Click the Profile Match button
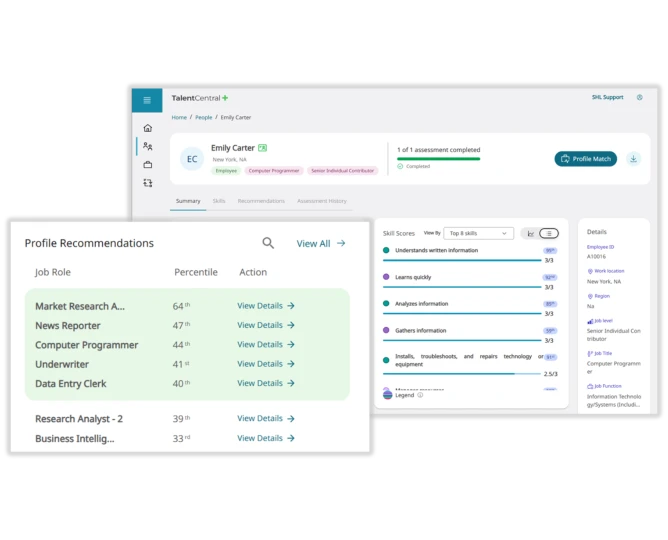 [x=586, y=159]
